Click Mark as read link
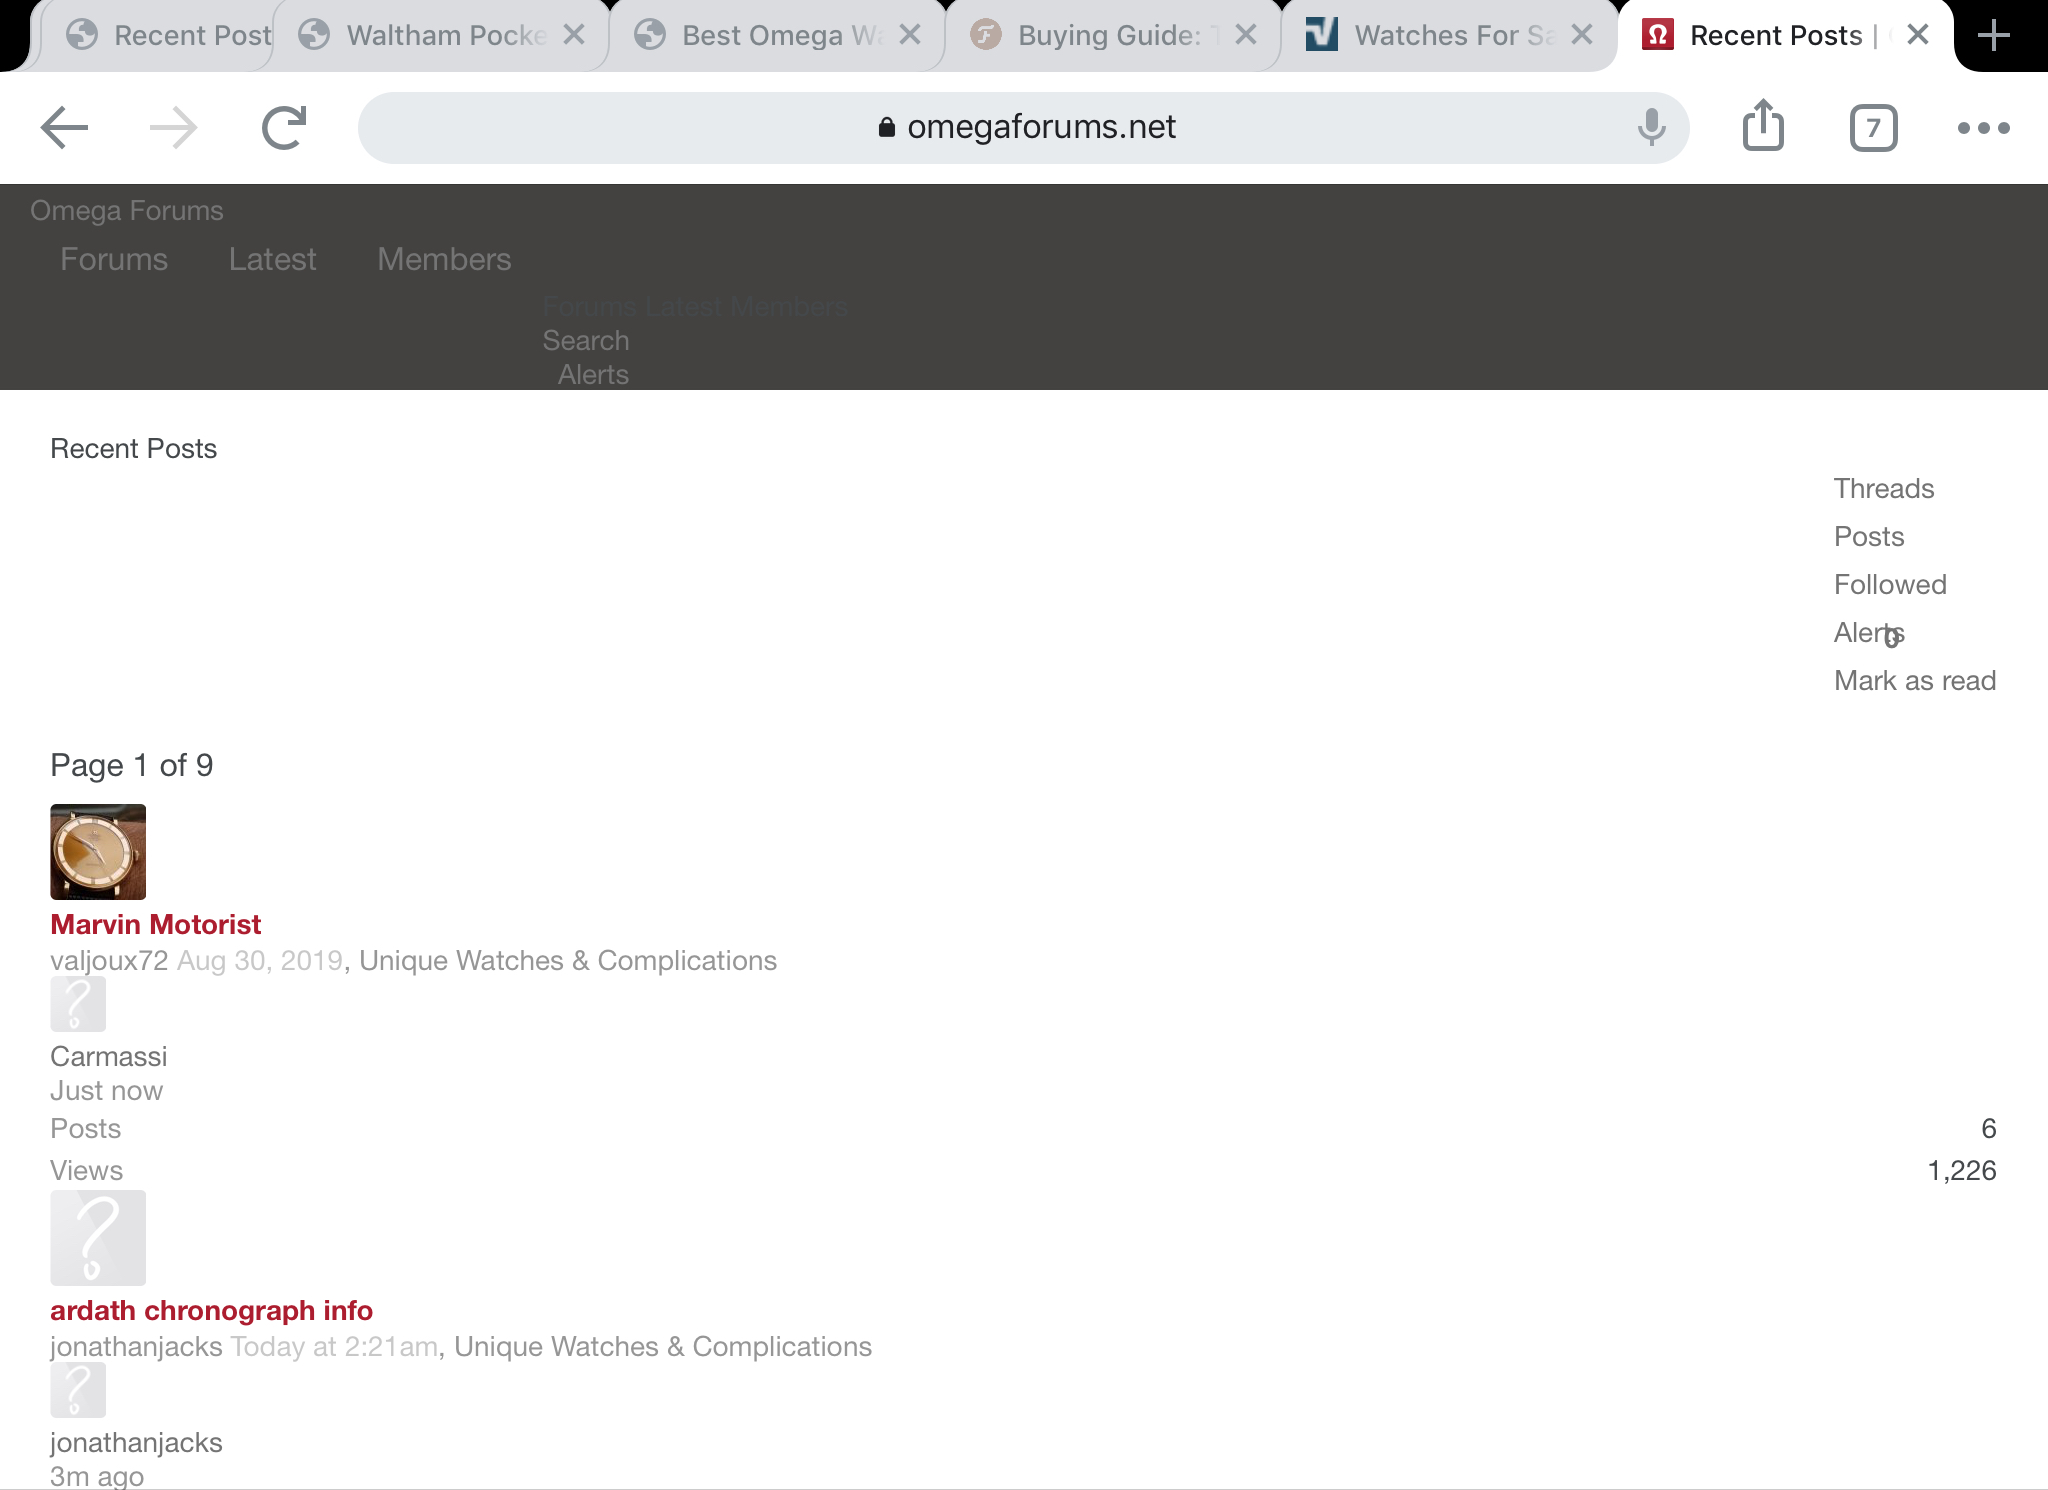2048x1490 pixels. (x=1914, y=681)
